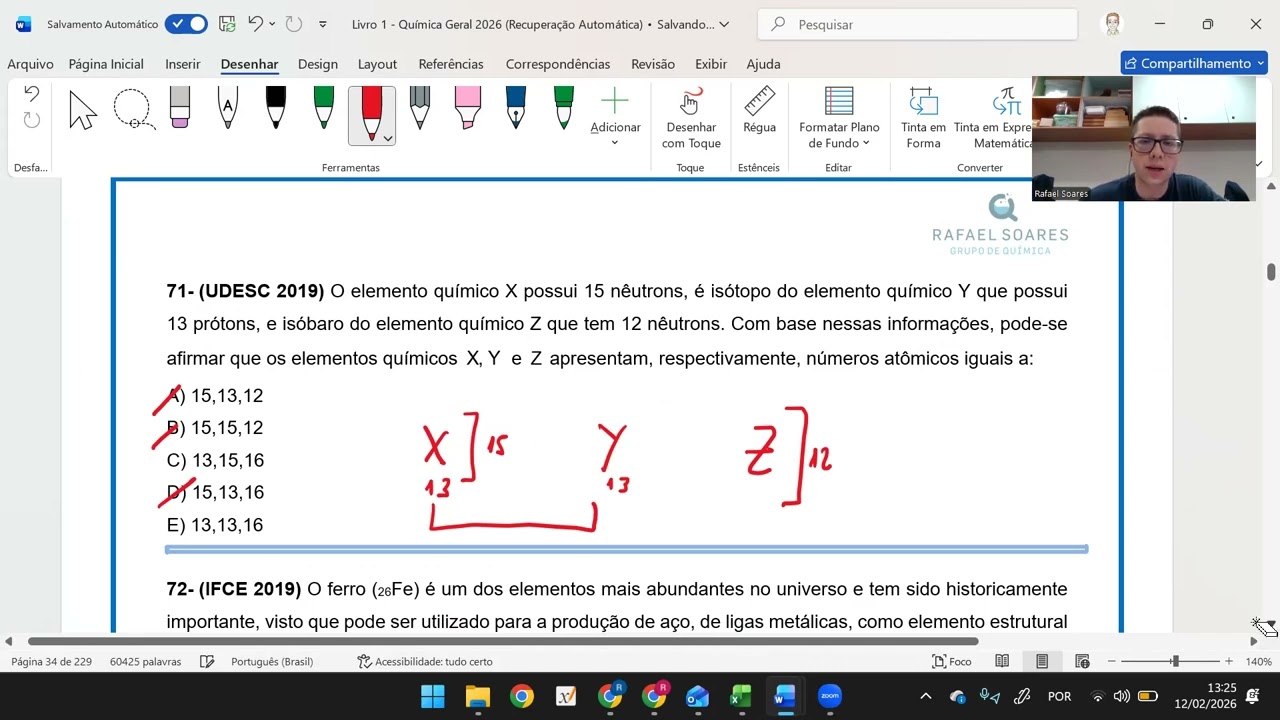
Task: Click the title bar undo arrow
Action: pos(256,24)
